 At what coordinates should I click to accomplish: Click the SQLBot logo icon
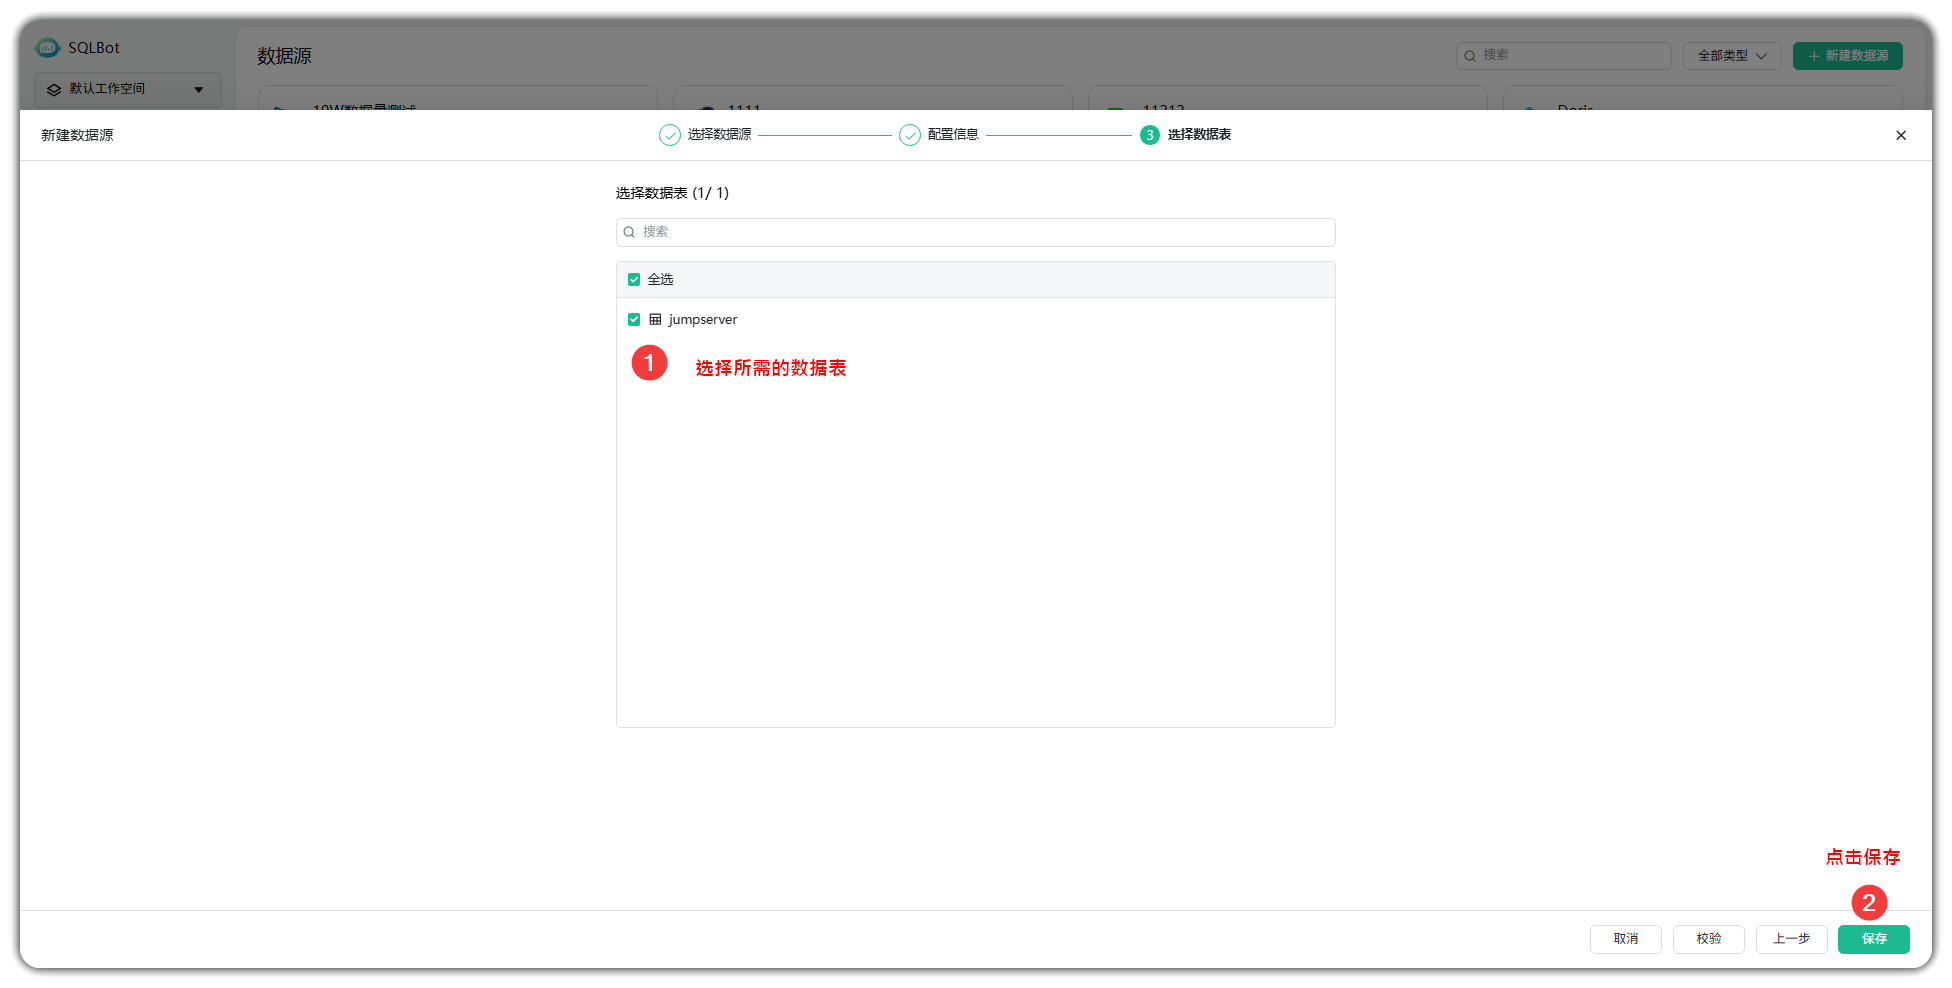tap(46, 47)
